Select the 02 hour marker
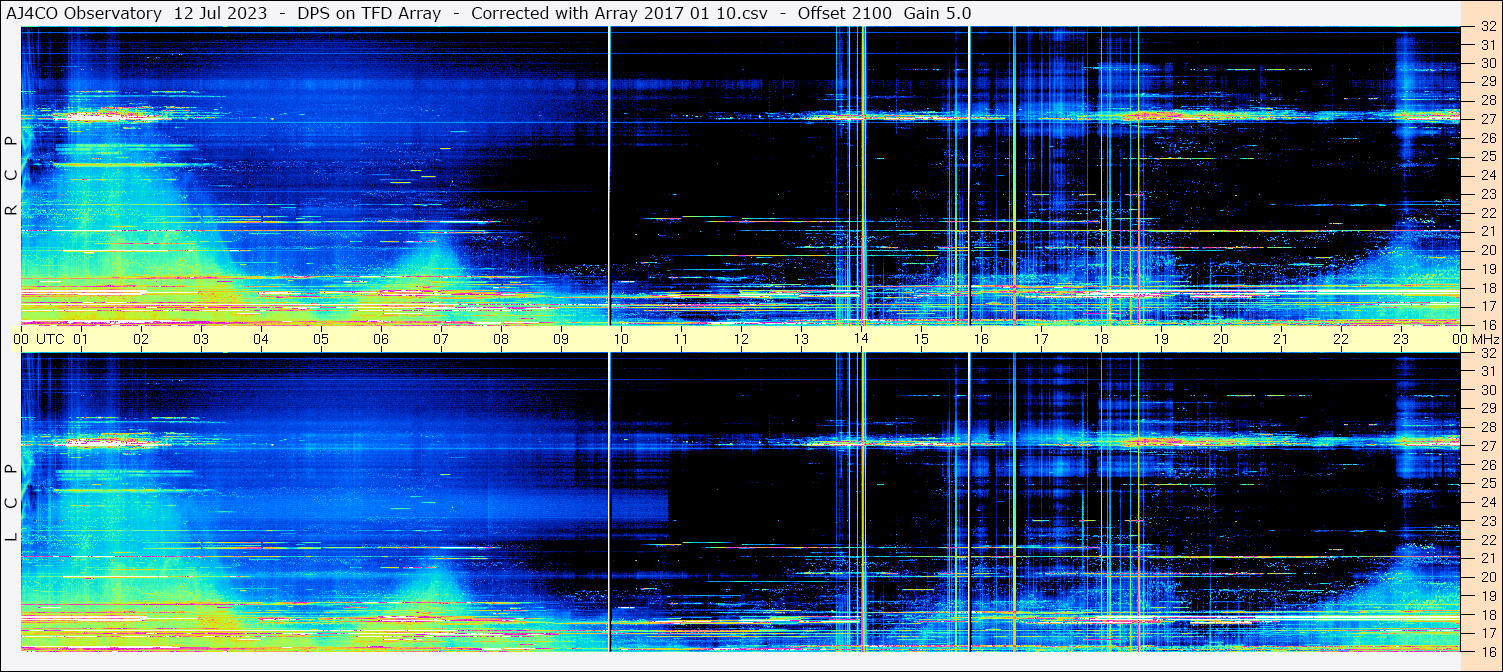Screen dimensions: 1503x672 [141, 339]
